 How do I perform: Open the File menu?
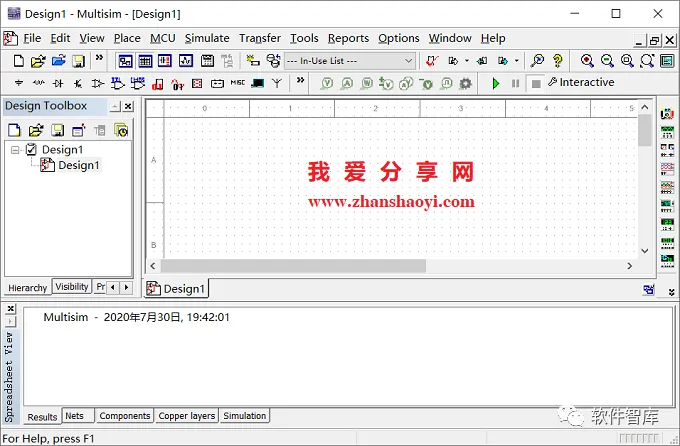[32, 39]
